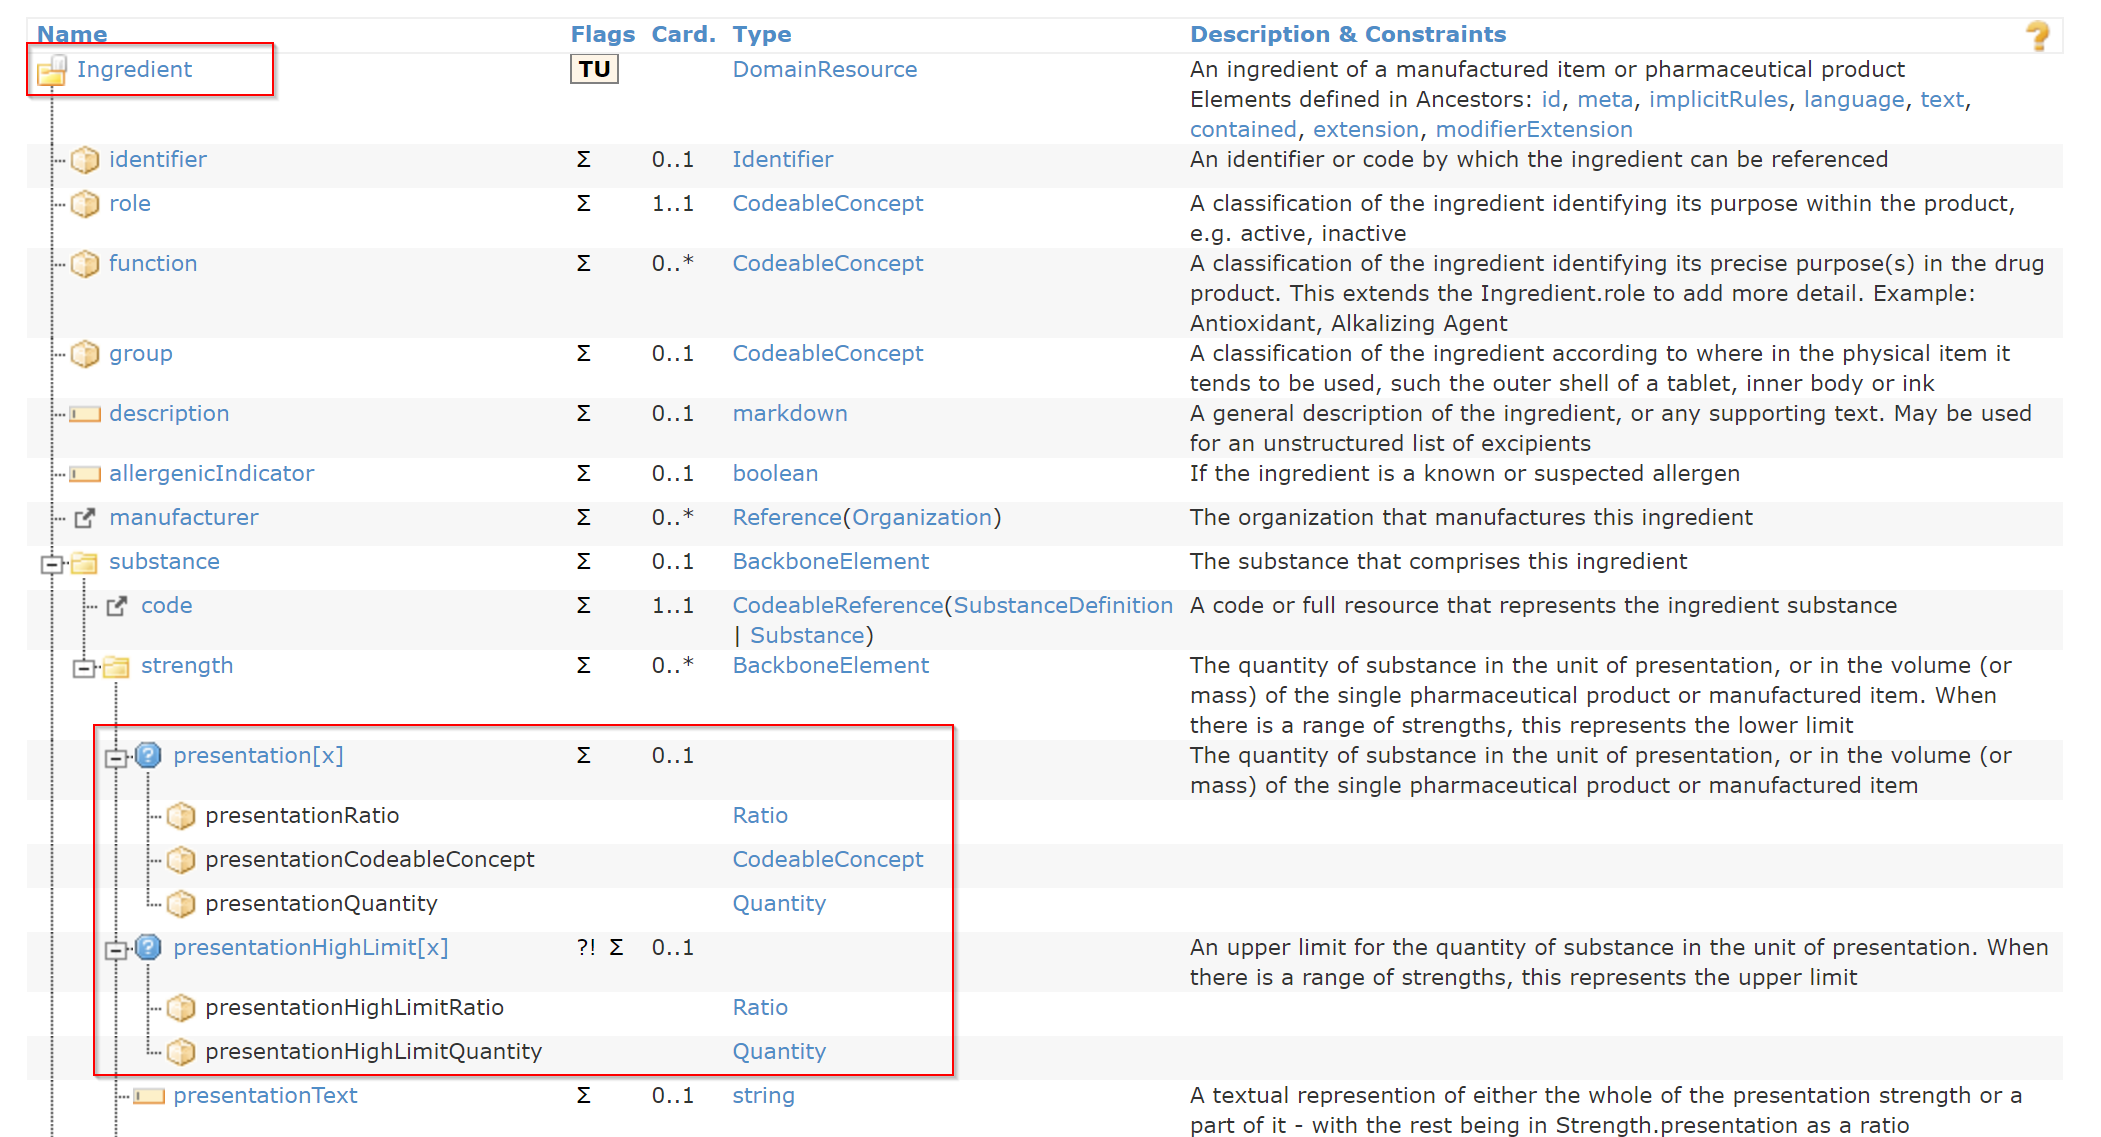Image resolution: width=2101 pixels, height=1137 pixels.
Task: Click the Ingredient resource icon
Action: pyautogui.click(x=53, y=69)
